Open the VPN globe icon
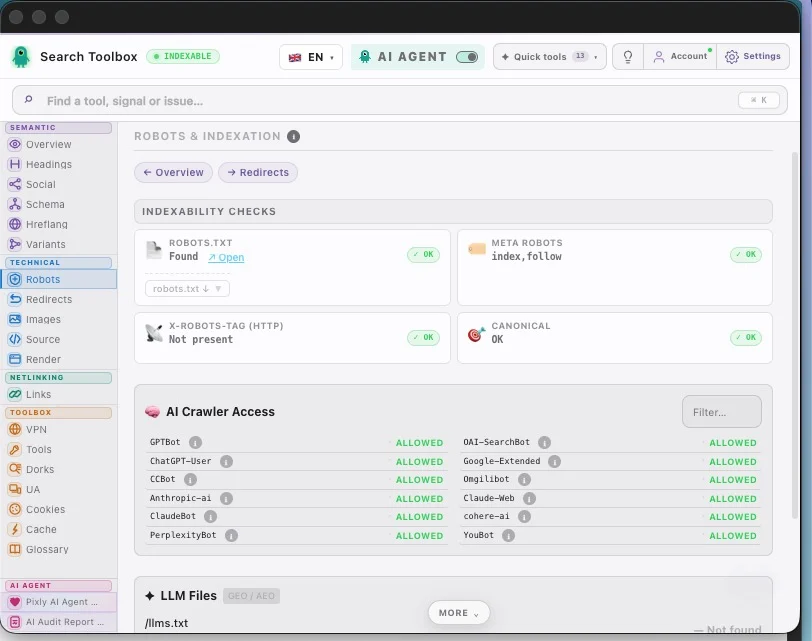Image resolution: width=812 pixels, height=641 pixels. click(15, 429)
